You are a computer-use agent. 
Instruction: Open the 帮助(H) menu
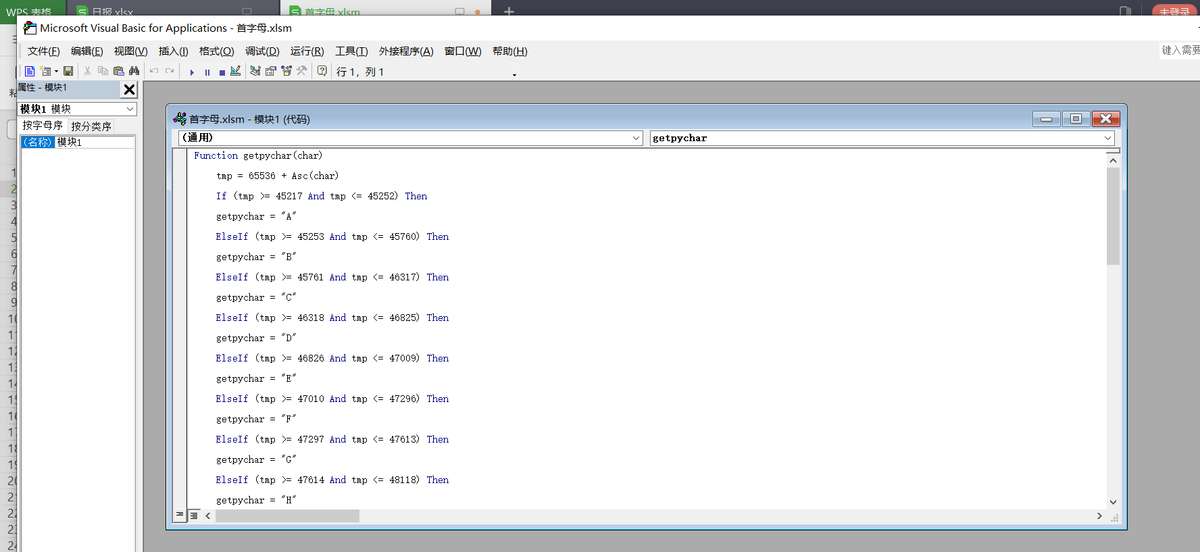(510, 51)
